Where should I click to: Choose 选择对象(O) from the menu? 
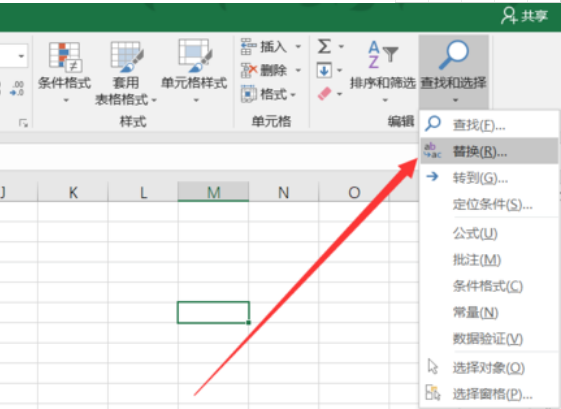[489, 367]
